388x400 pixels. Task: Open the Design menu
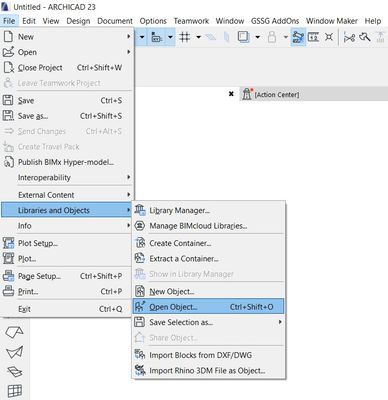pos(78,21)
